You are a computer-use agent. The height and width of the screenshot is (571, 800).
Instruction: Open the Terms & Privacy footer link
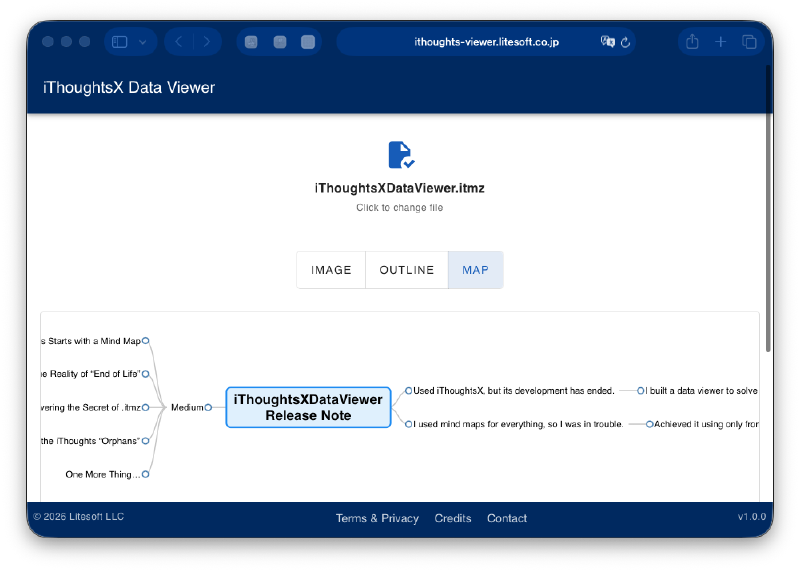tap(377, 518)
